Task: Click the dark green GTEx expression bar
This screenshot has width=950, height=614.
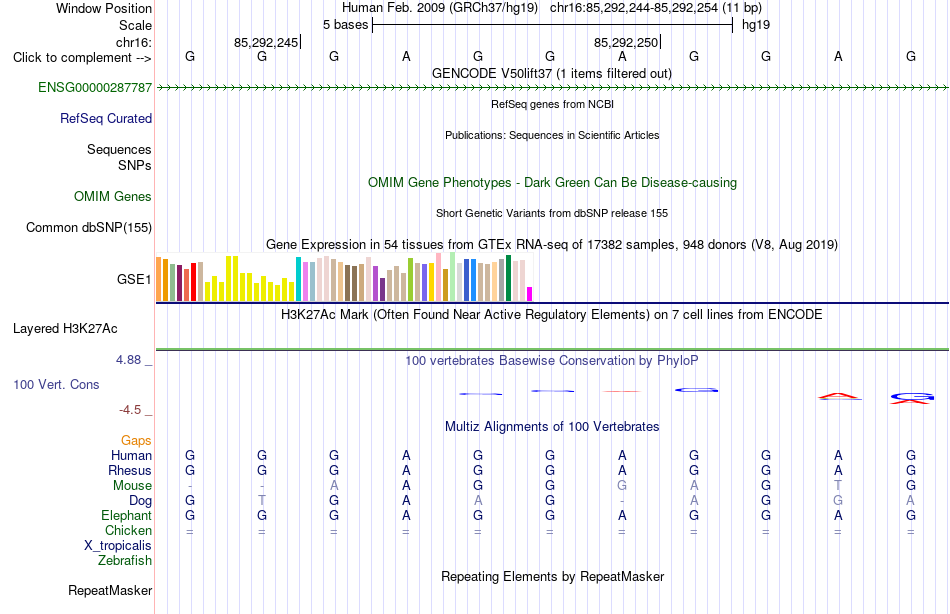Action: pyautogui.click(x=508, y=278)
